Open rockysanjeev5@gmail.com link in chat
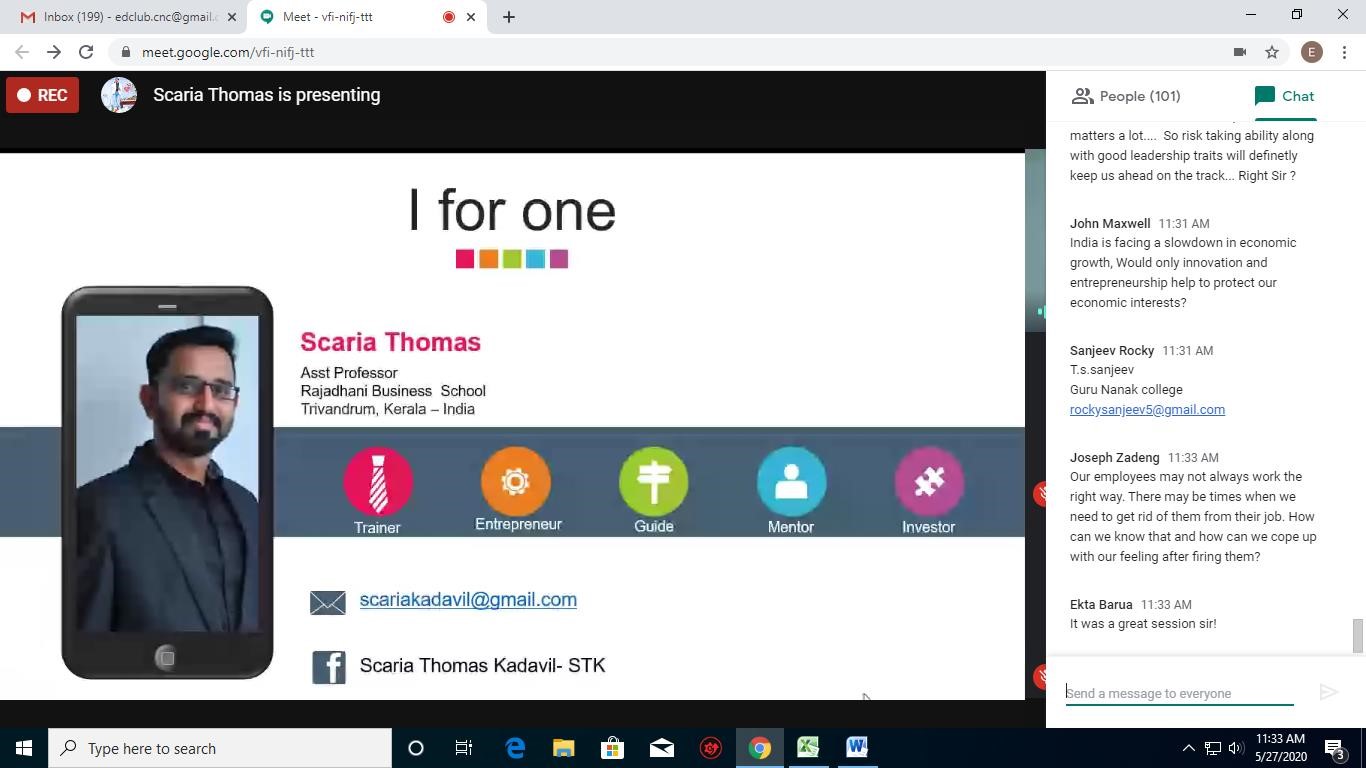Screen dimensions: 1366x768 click(x=1147, y=409)
